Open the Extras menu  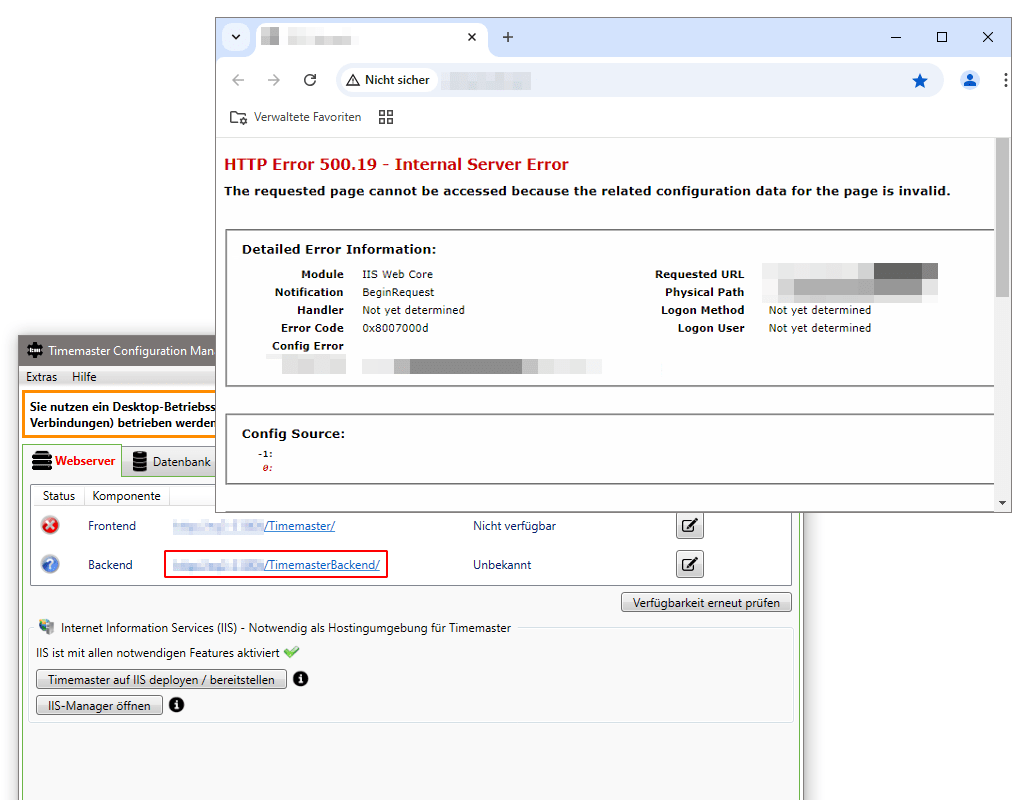tap(41, 377)
